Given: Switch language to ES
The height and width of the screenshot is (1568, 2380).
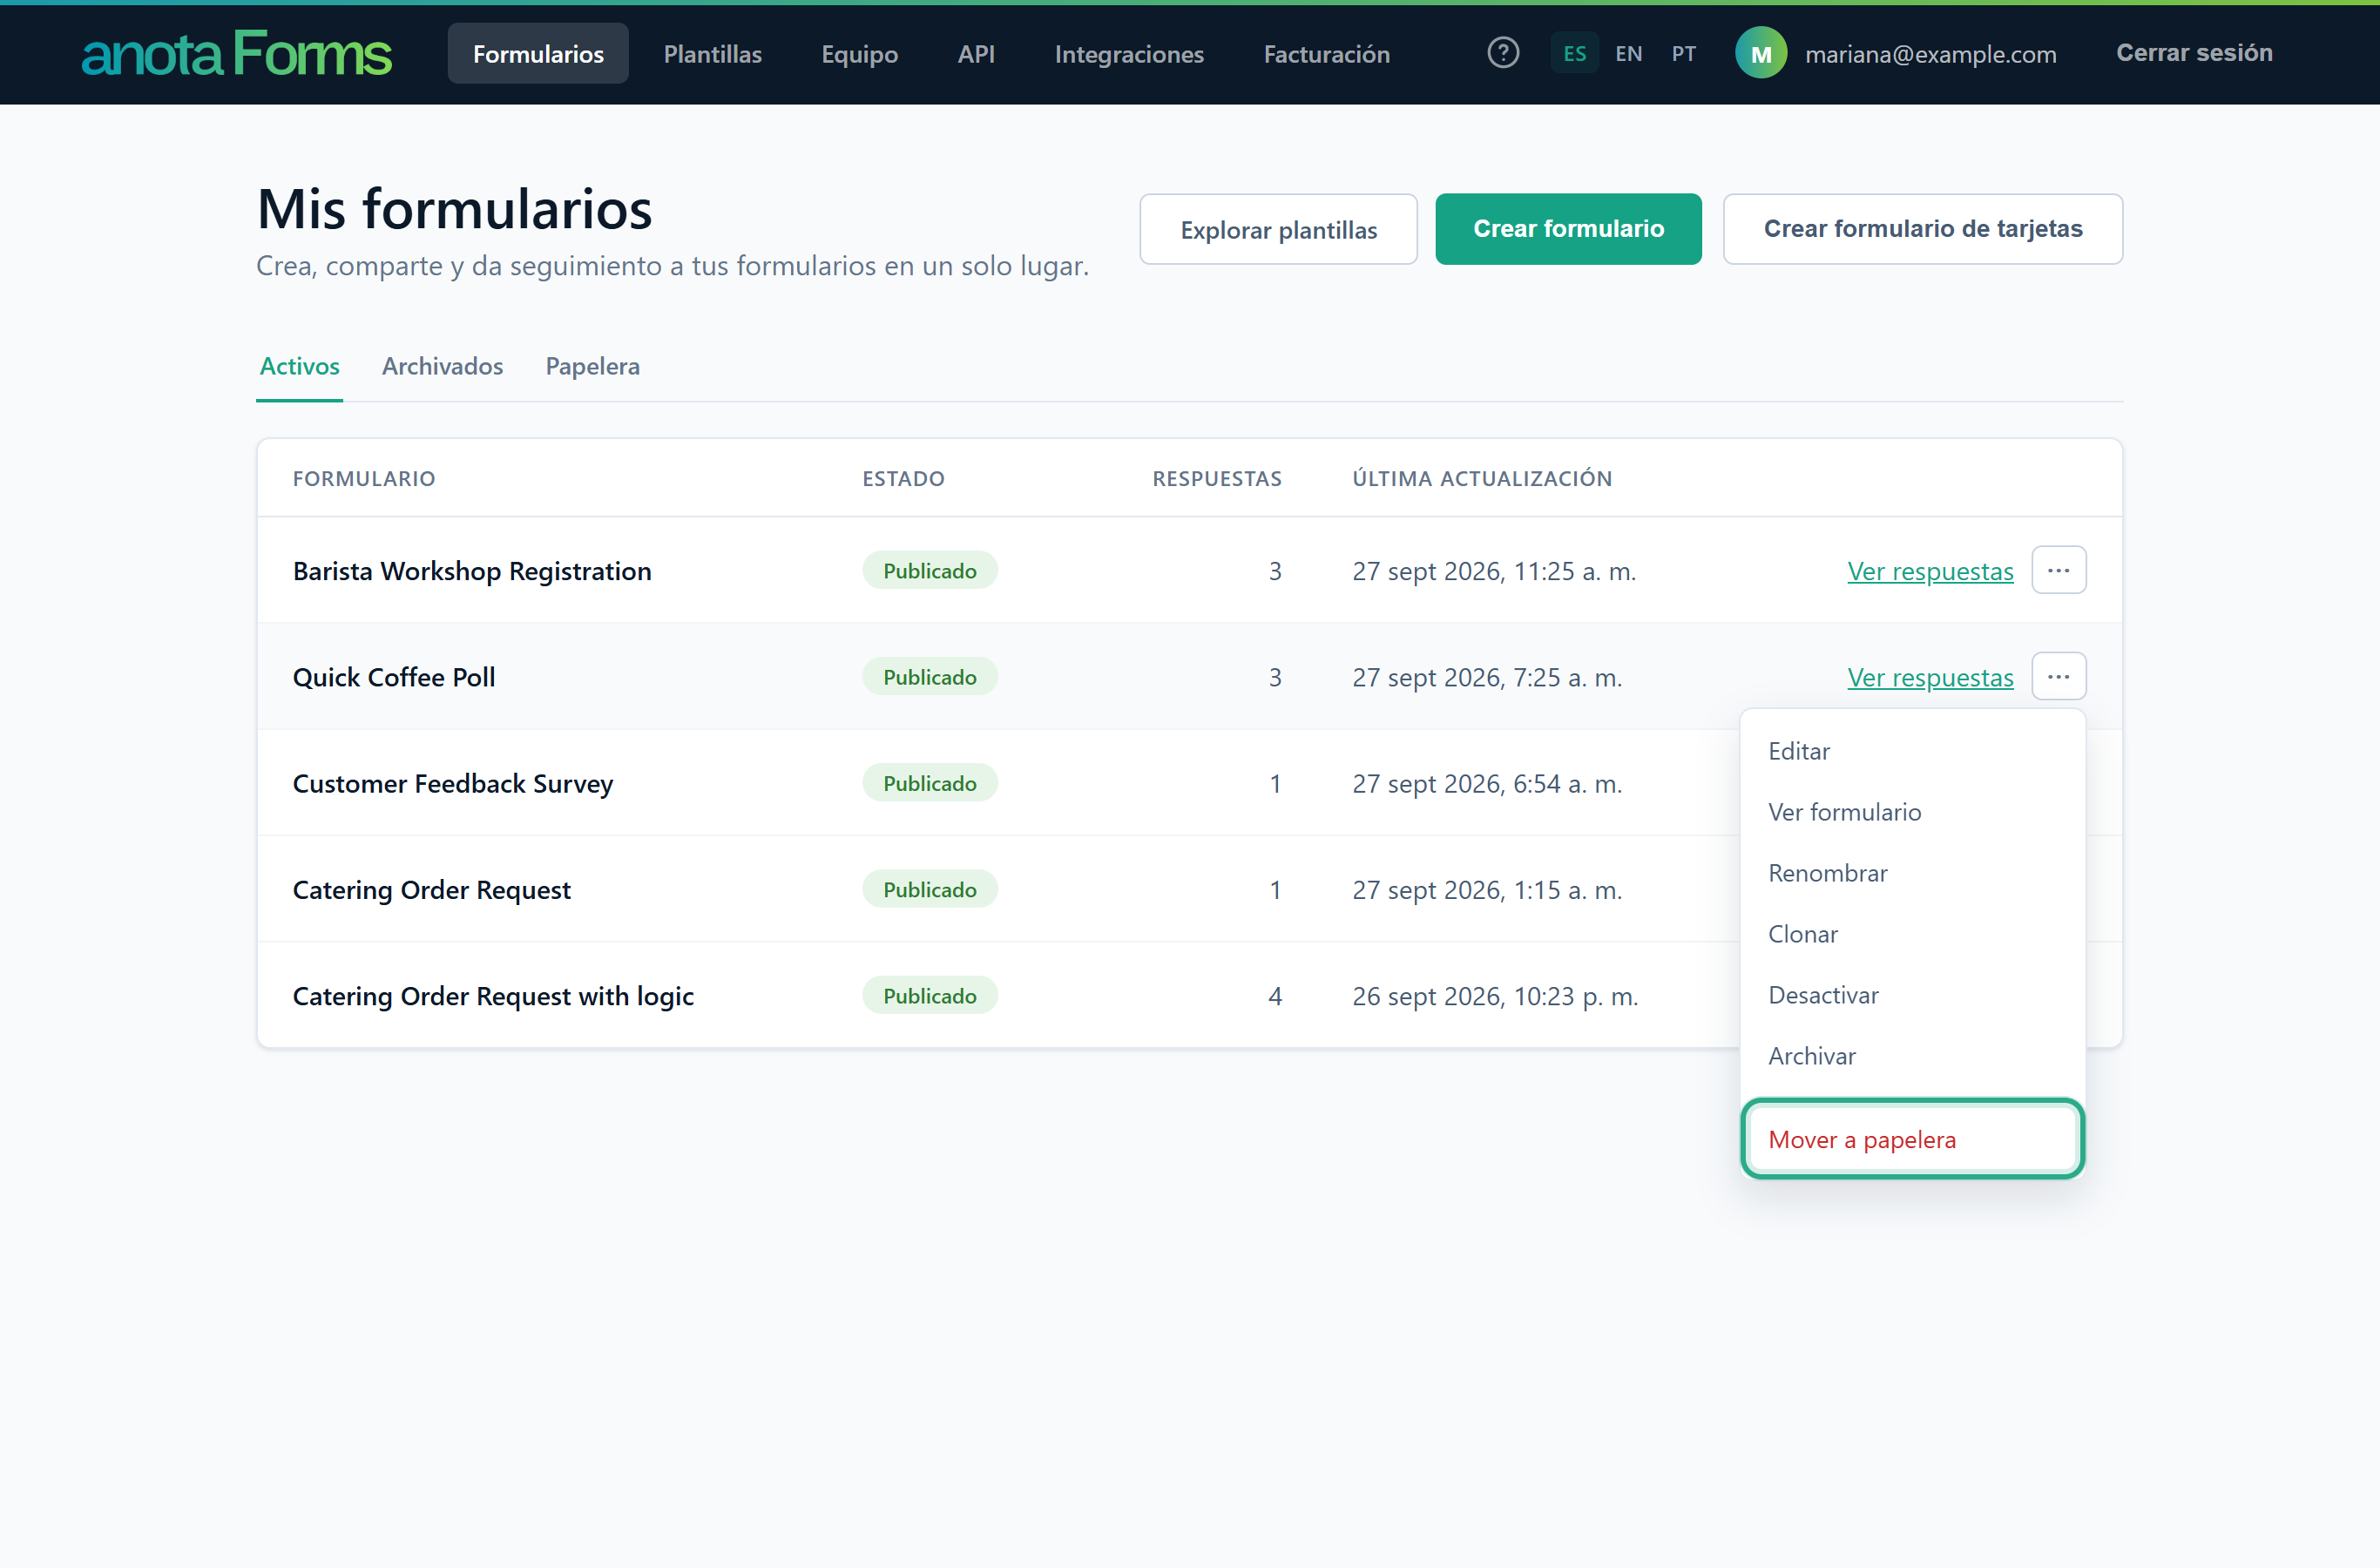Looking at the screenshot, I should coord(1574,54).
